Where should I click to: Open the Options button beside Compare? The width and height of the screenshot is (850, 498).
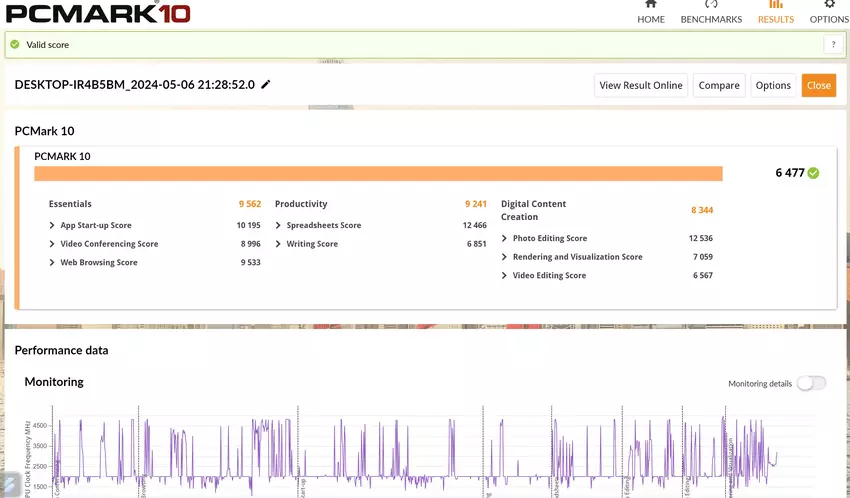[x=773, y=85]
